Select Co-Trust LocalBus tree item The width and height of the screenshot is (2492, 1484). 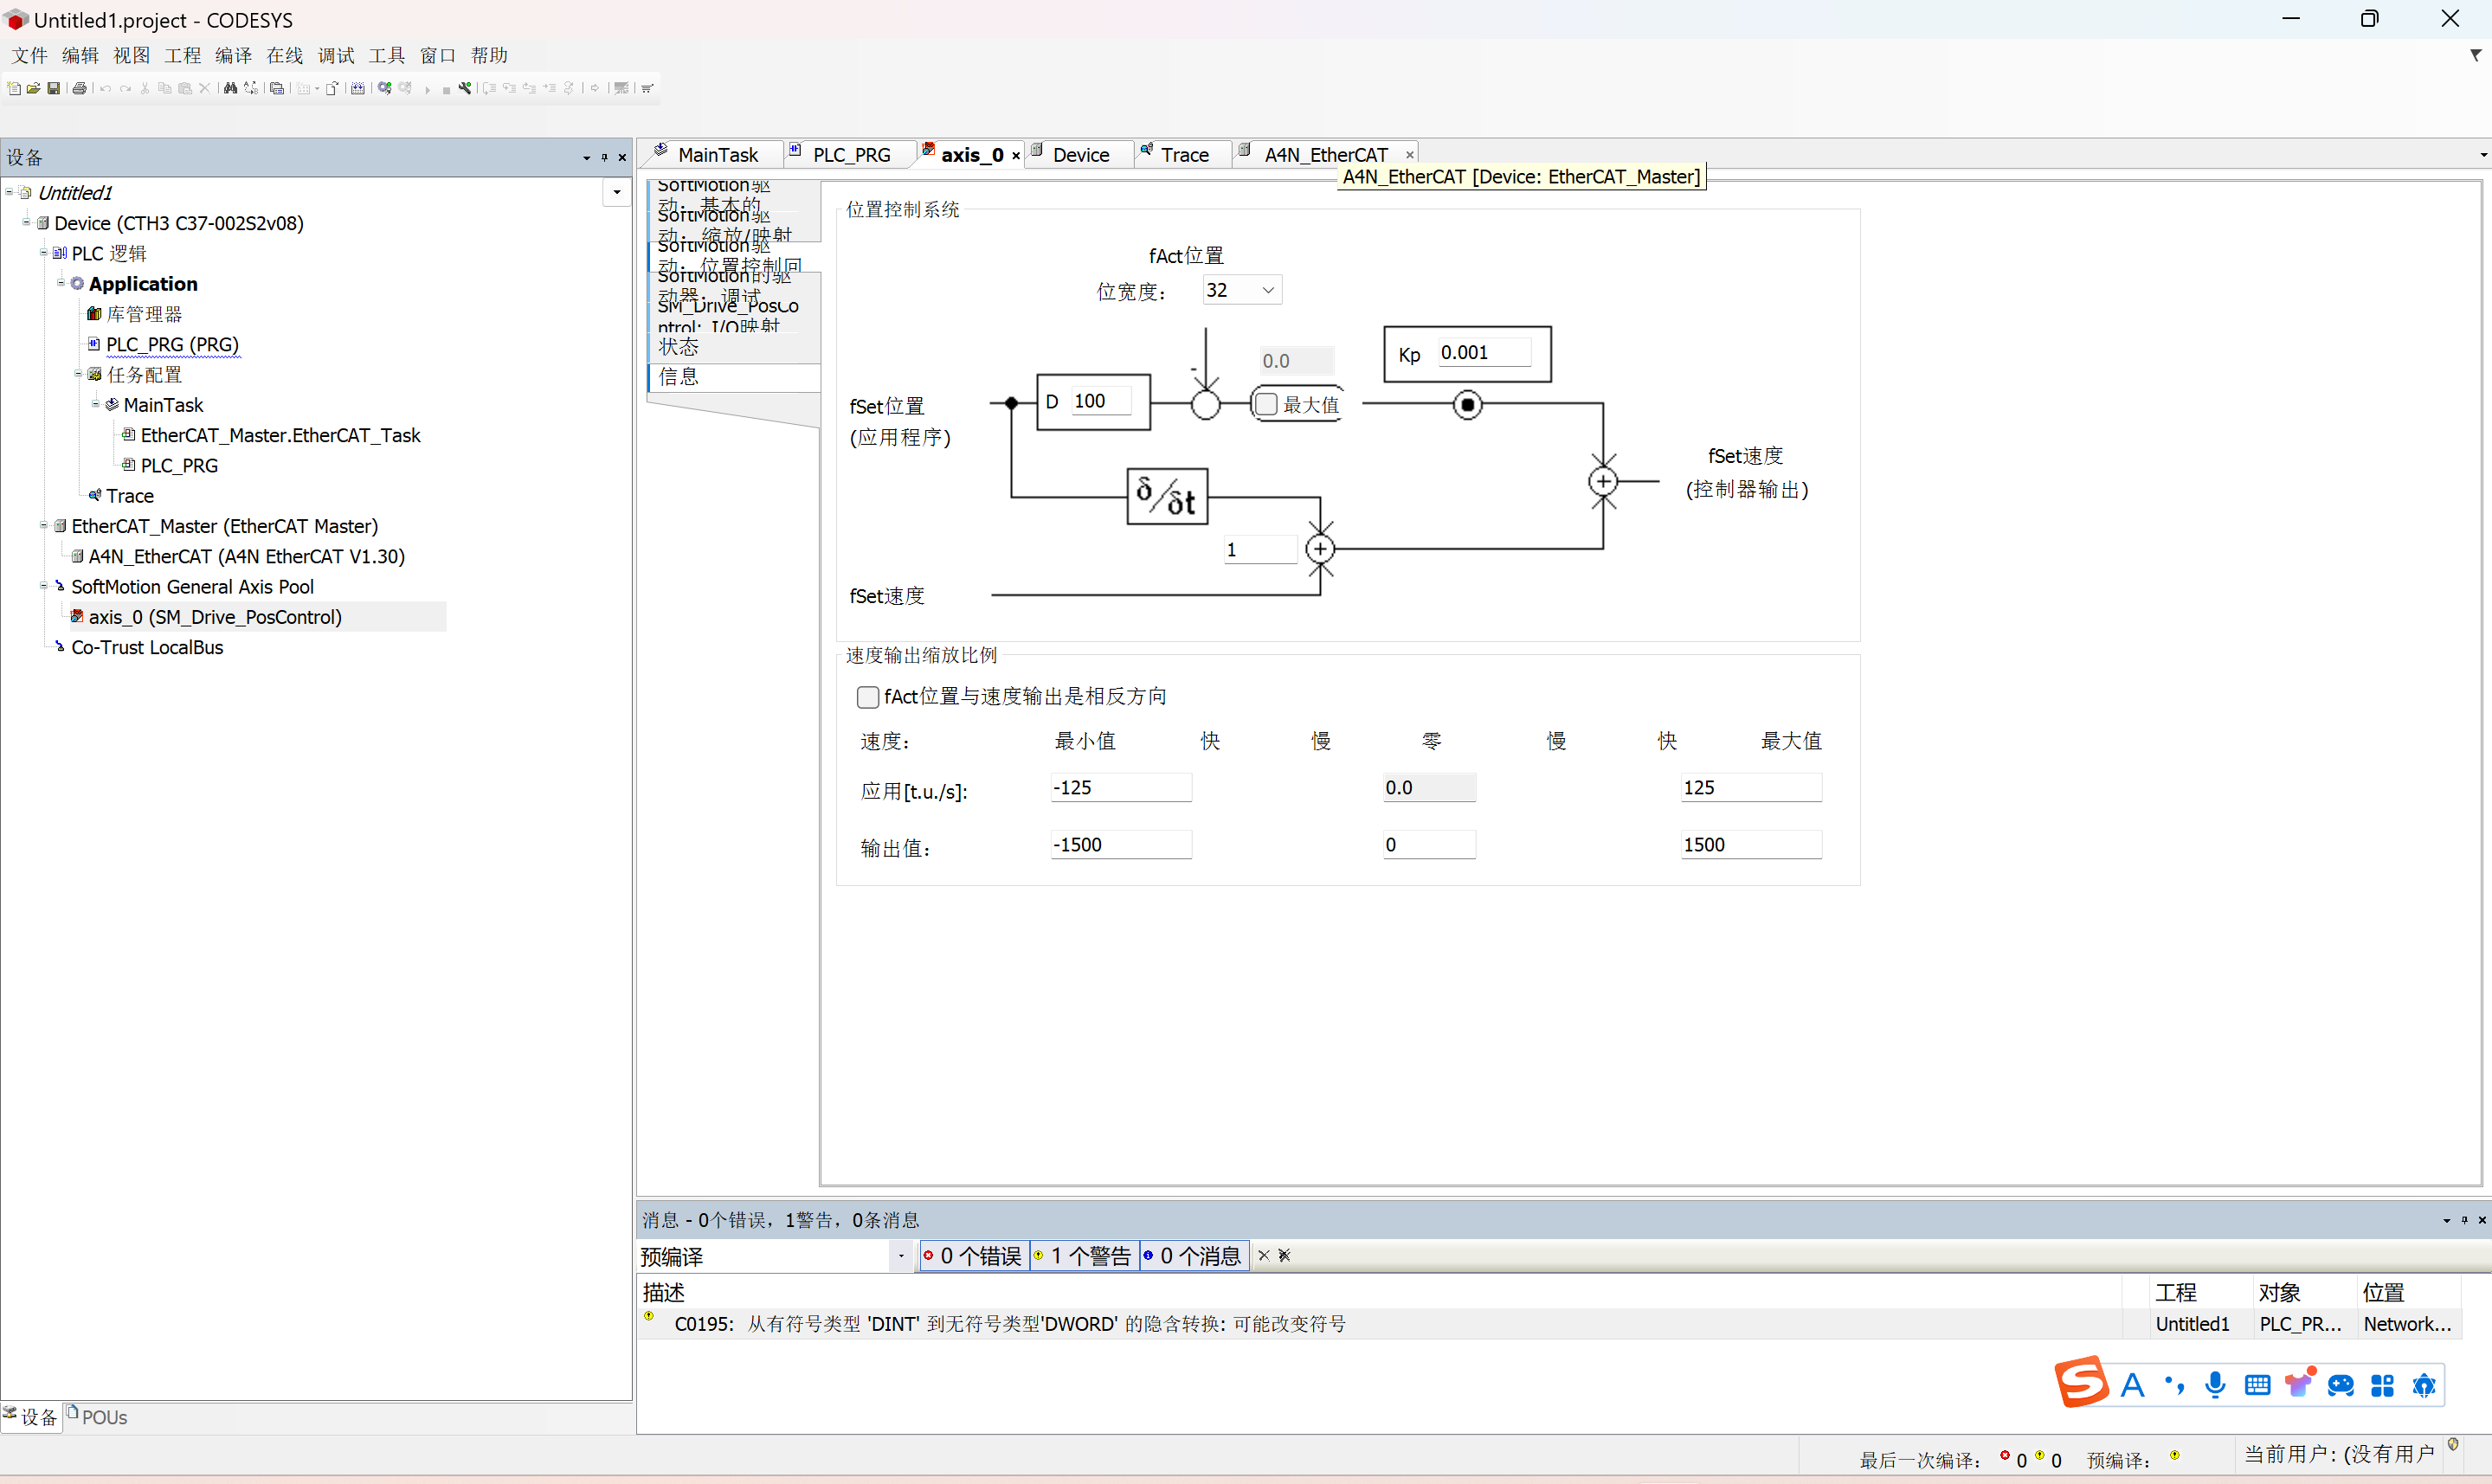point(147,647)
